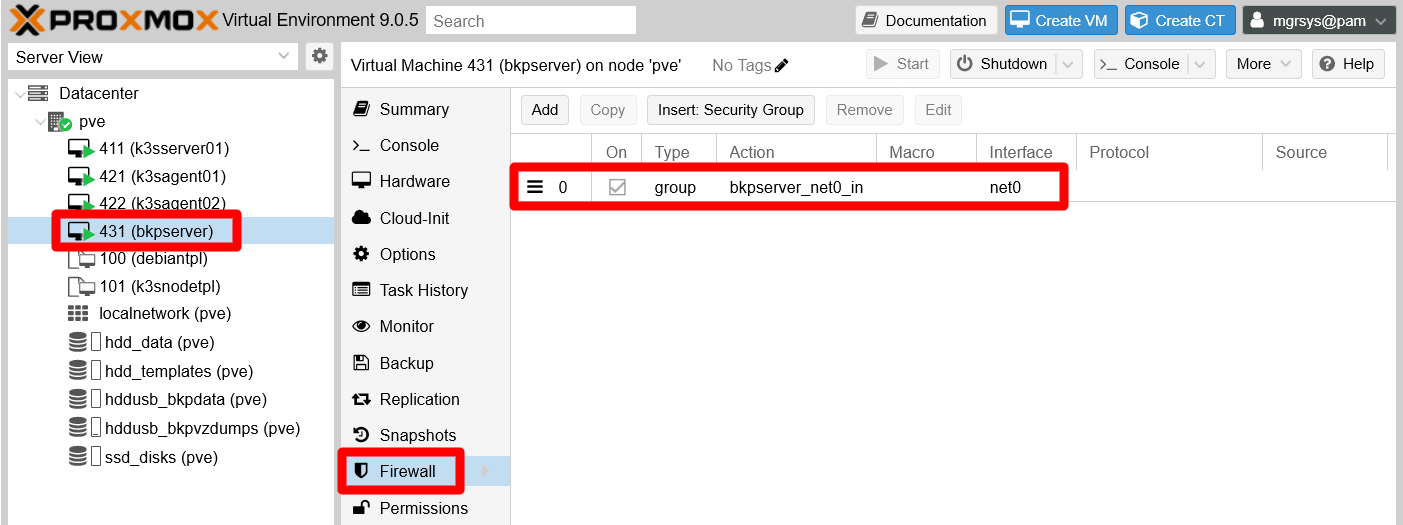Viewport: 1403px width, 525px height.
Task: Open the Hardware tab
Action: tap(425, 181)
